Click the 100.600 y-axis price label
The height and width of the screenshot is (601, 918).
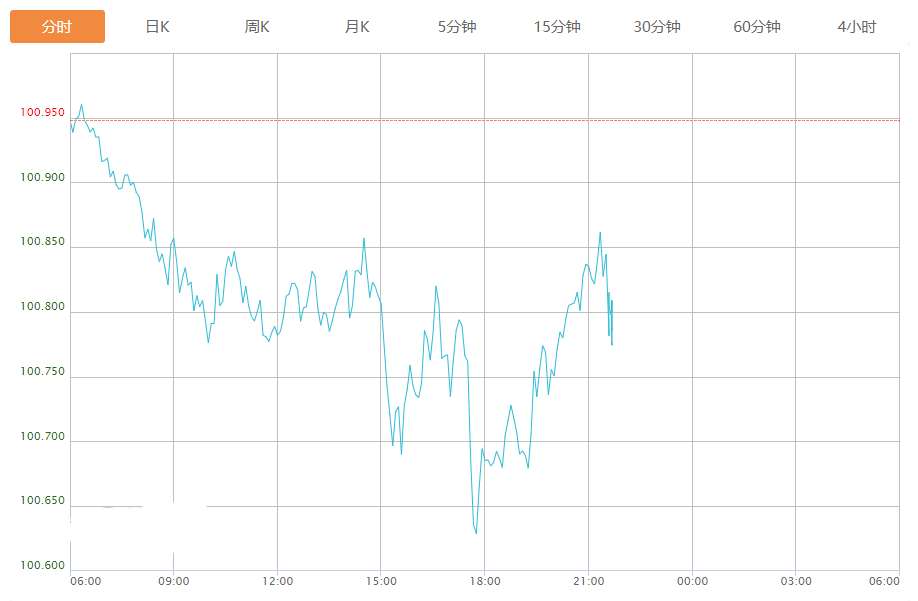[x=42, y=566]
